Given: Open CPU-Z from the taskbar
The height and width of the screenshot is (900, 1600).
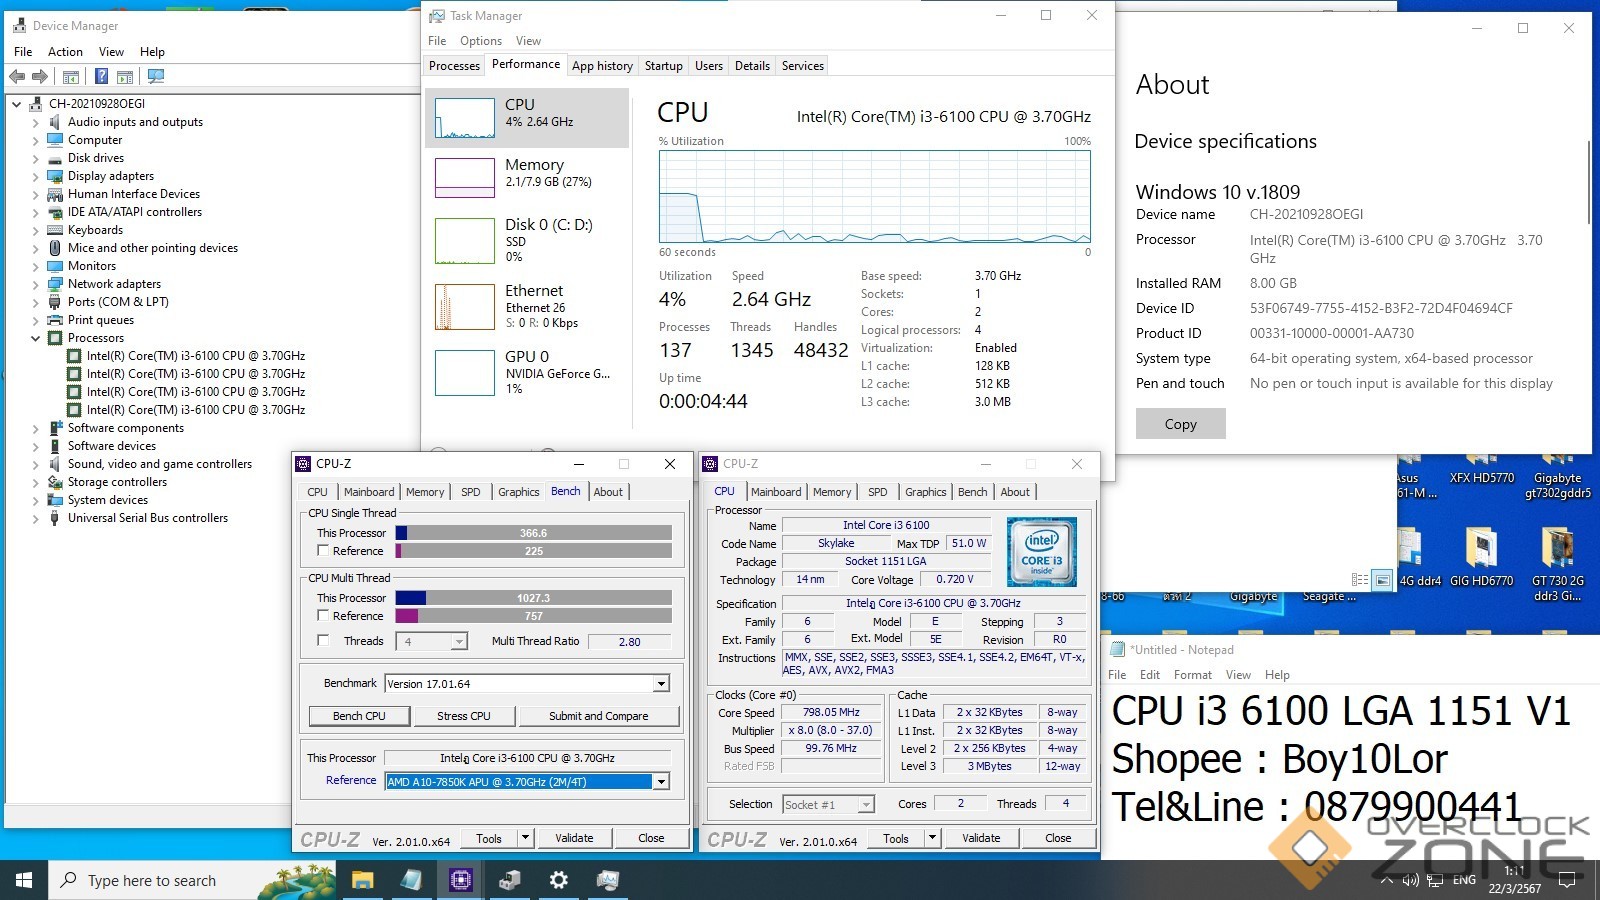Looking at the screenshot, I should pos(460,880).
